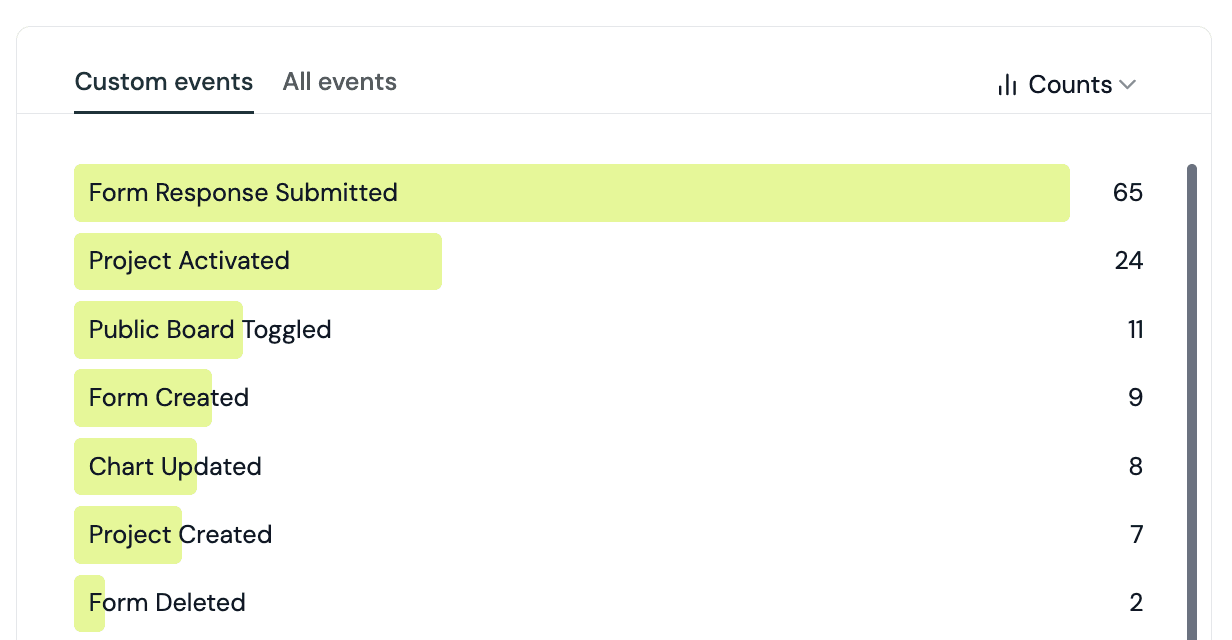Select the Project Created event label
The height and width of the screenshot is (640, 1232).
[180, 535]
